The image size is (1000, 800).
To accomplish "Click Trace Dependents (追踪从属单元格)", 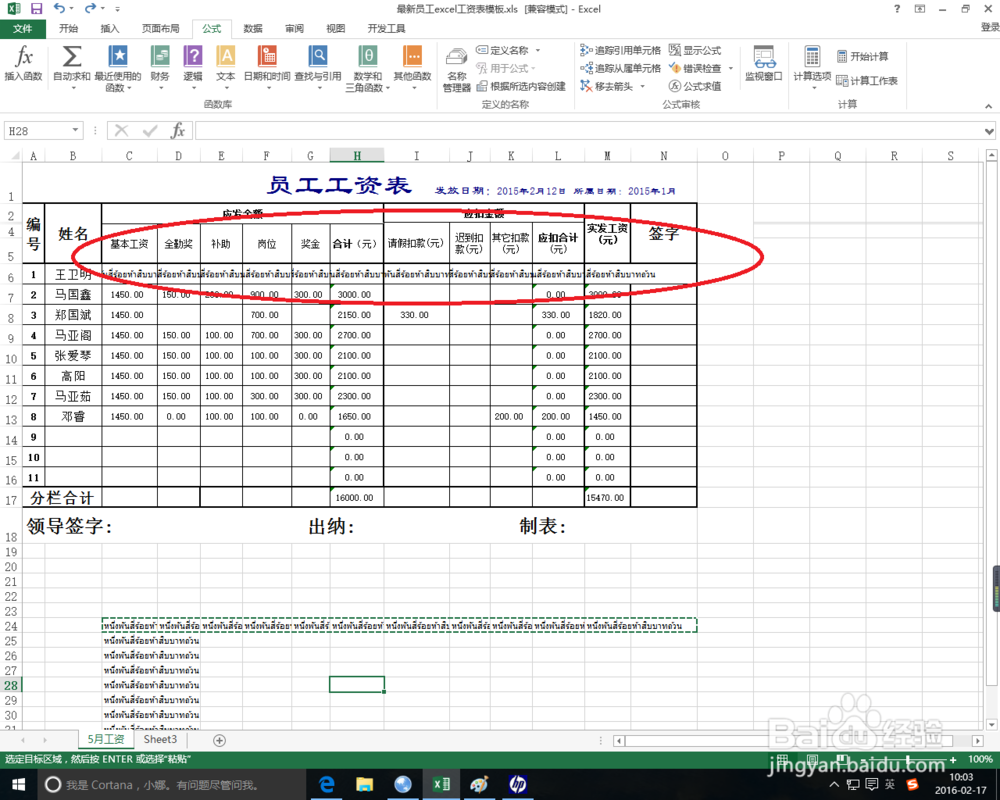I will click(621, 68).
